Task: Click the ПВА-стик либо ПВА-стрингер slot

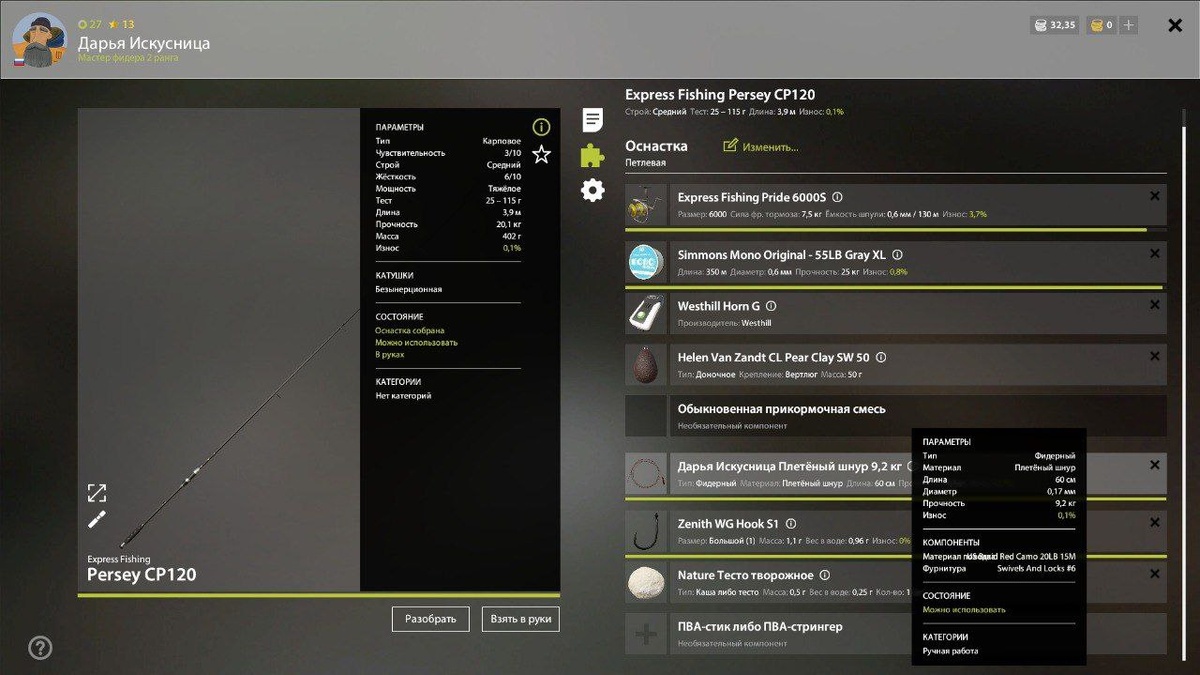Action: [x=896, y=634]
